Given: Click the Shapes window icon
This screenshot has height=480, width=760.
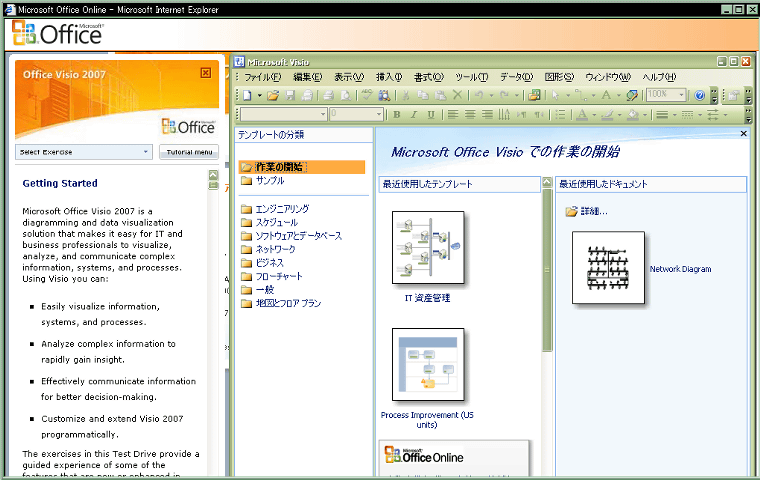Looking at the screenshot, I should coord(535,95).
